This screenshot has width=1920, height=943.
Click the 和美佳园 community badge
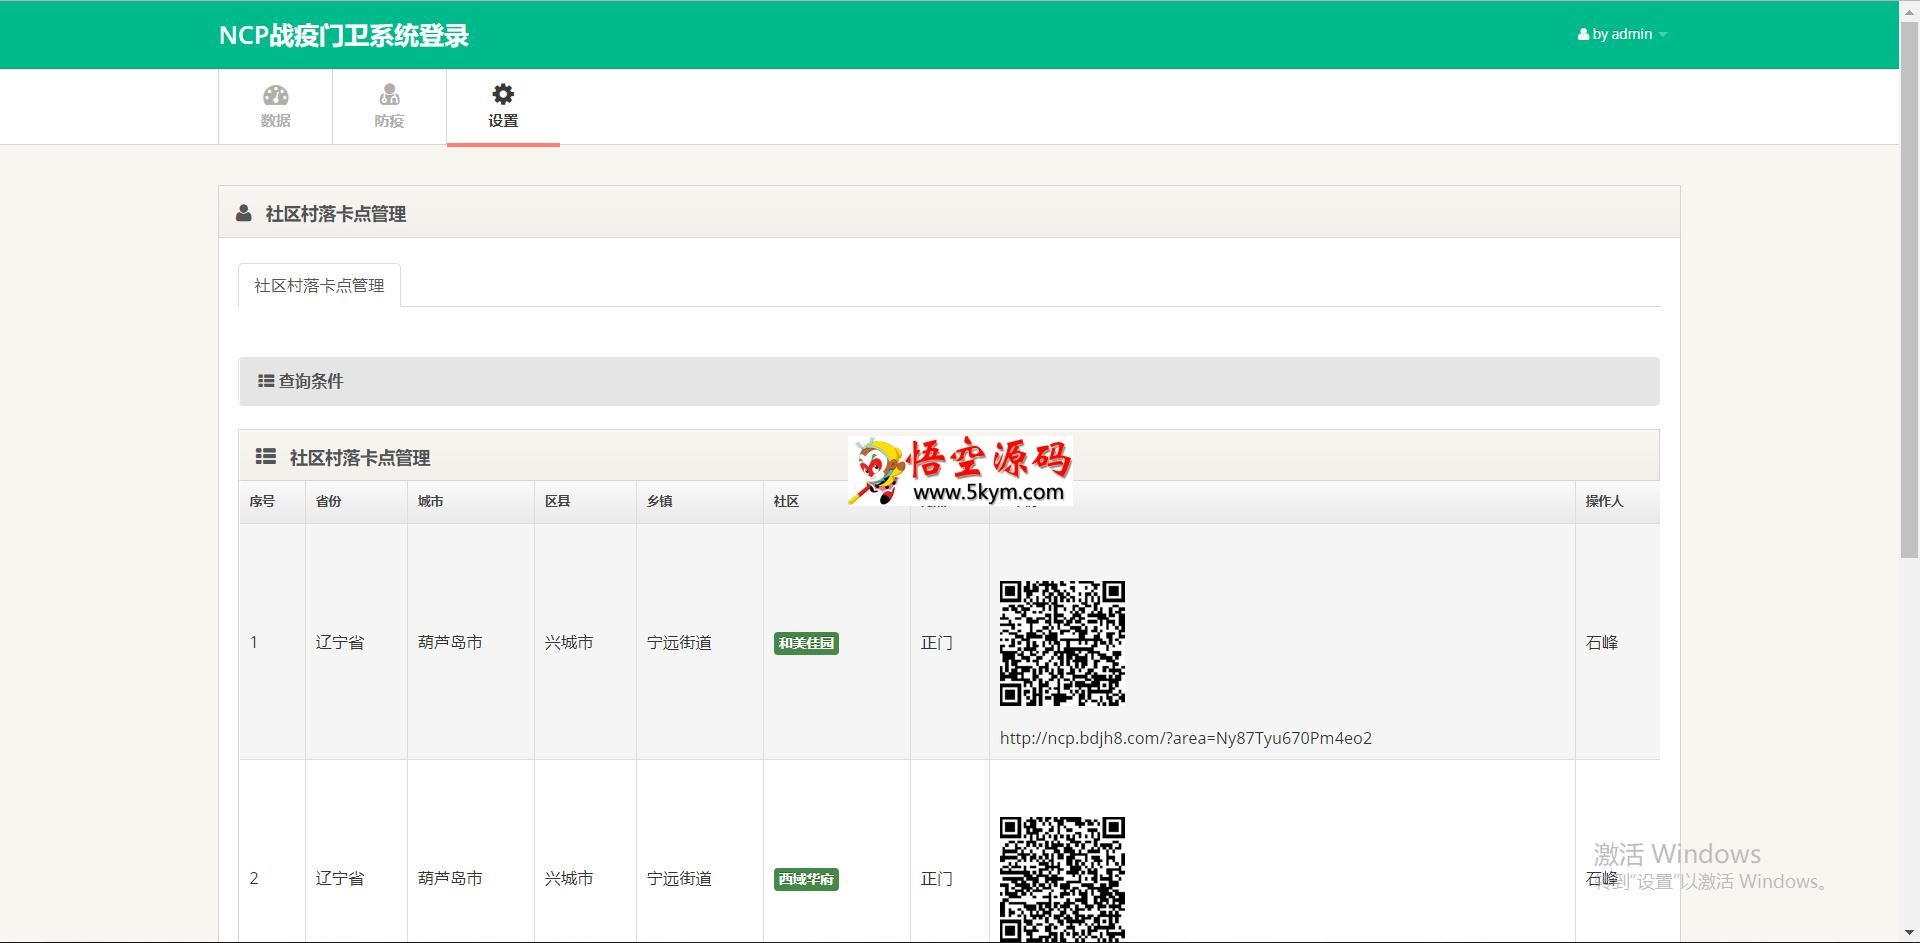coord(806,643)
